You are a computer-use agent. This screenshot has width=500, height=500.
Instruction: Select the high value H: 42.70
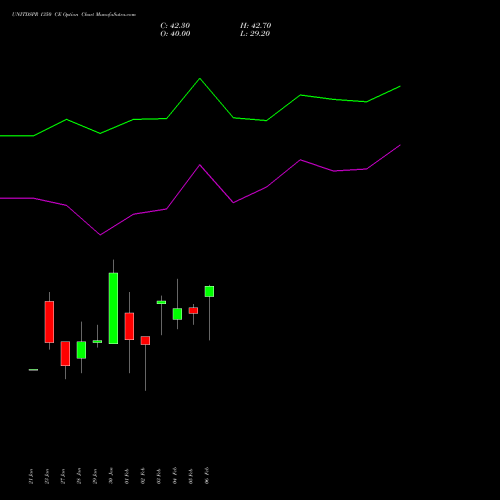(x=256, y=26)
